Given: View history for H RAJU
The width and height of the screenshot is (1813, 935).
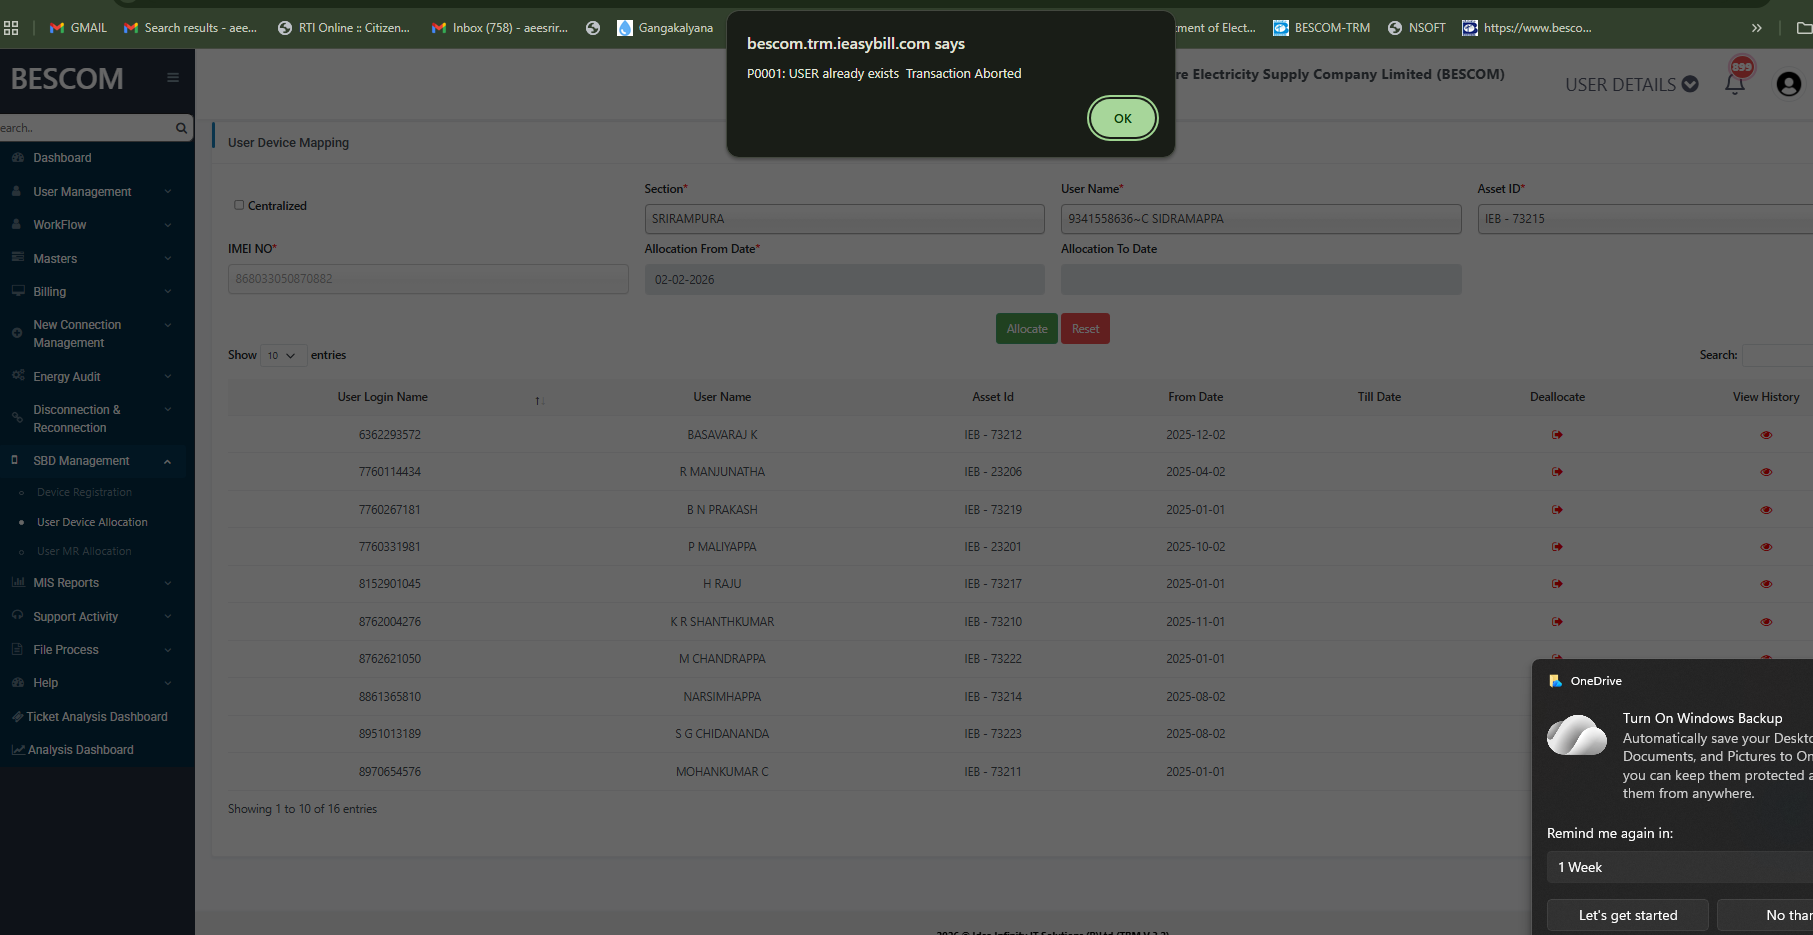Looking at the screenshot, I should 1766,584.
